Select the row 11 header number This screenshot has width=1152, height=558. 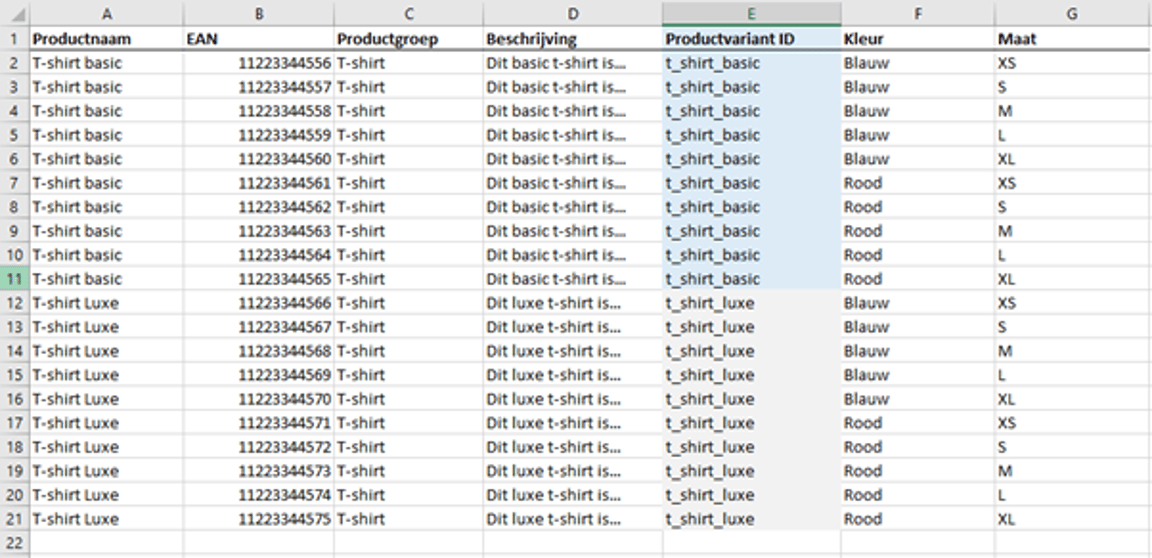click(x=14, y=279)
